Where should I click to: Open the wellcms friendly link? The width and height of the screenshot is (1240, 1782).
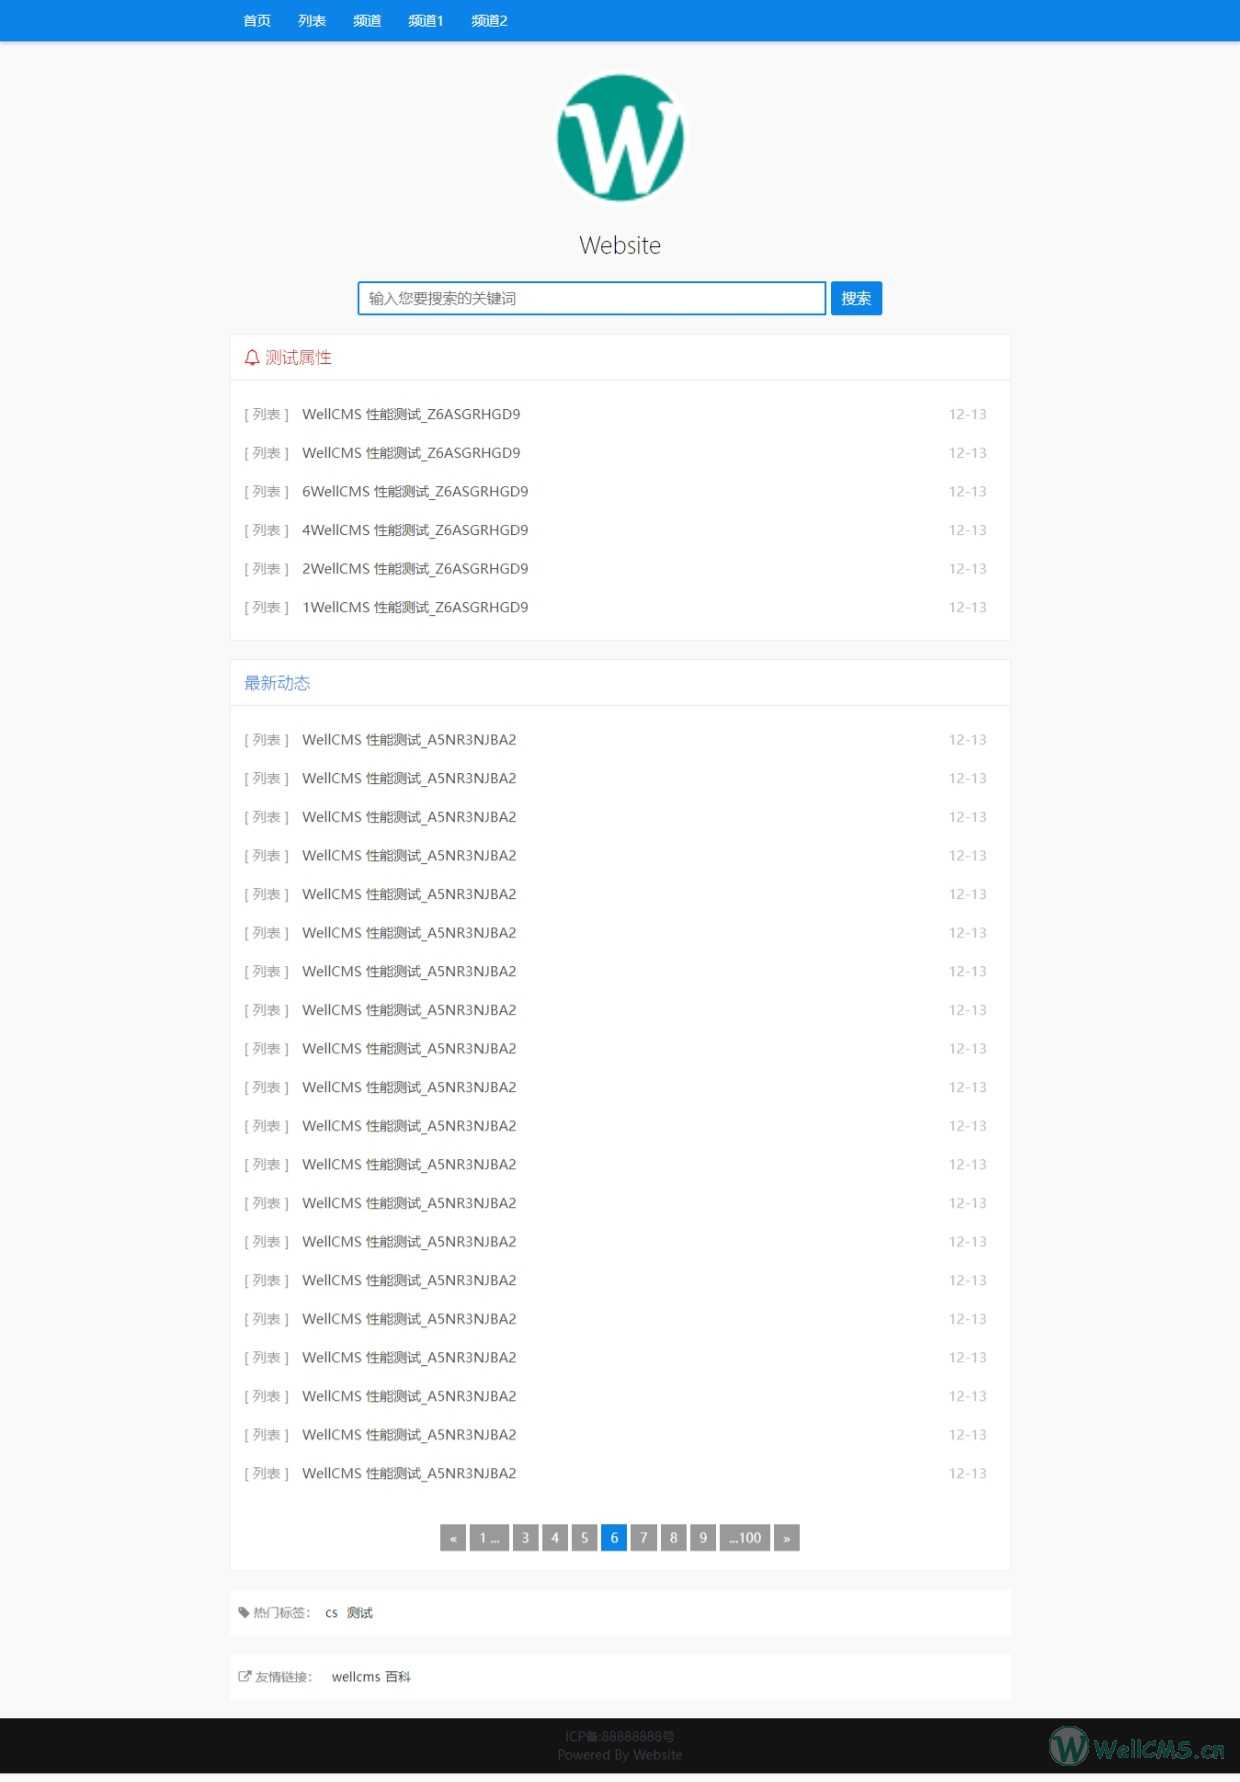(x=356, y=1676)
